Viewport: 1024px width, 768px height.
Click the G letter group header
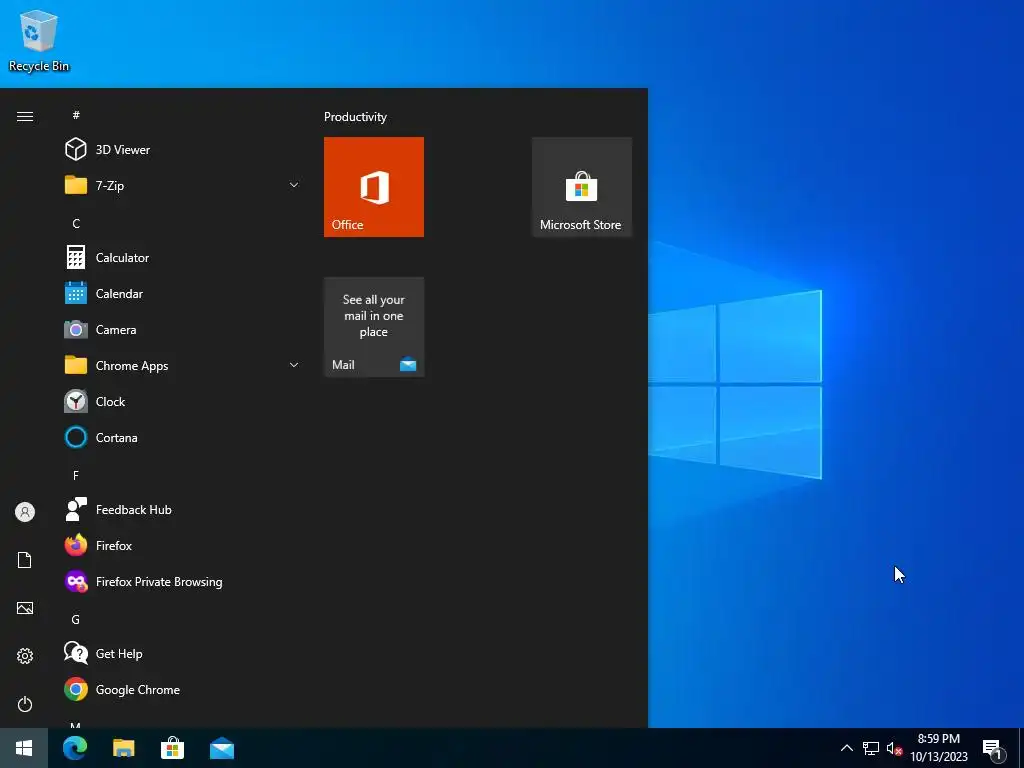76,619
